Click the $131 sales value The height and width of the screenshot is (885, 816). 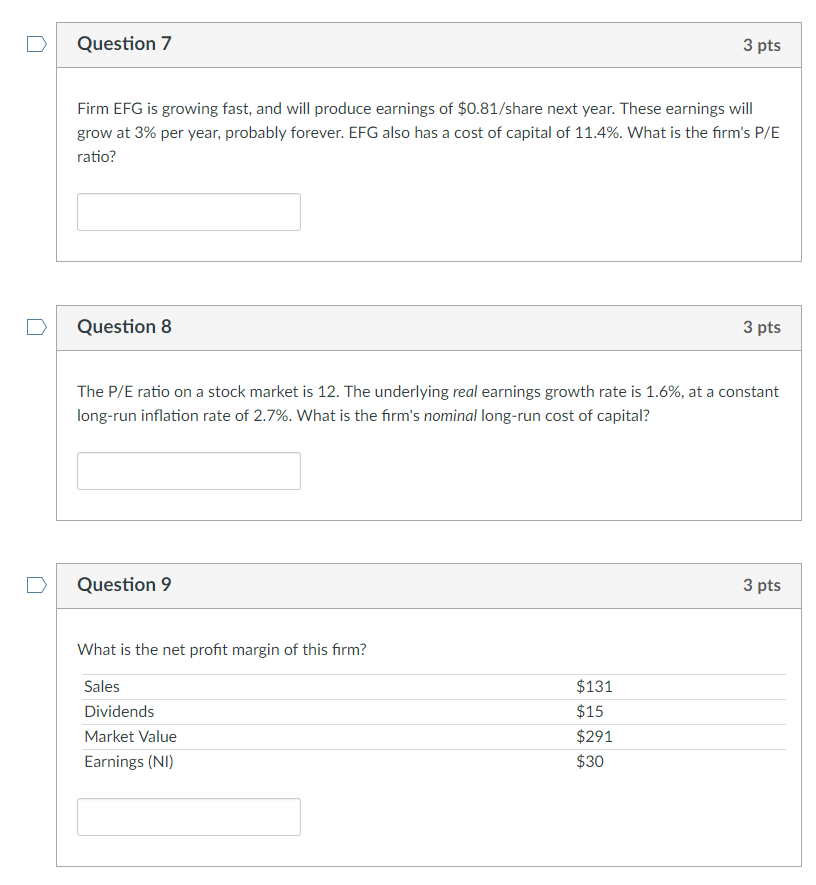coord(594,687)
